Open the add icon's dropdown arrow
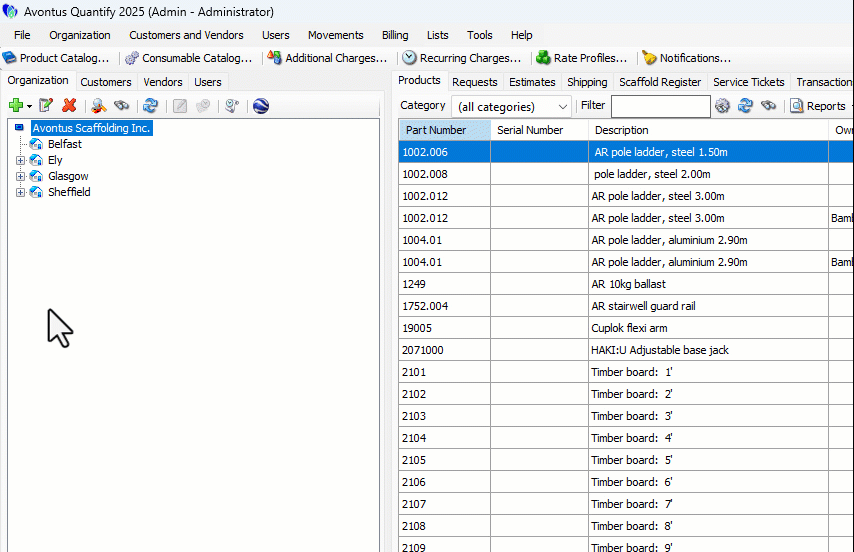 coord(29,106)
